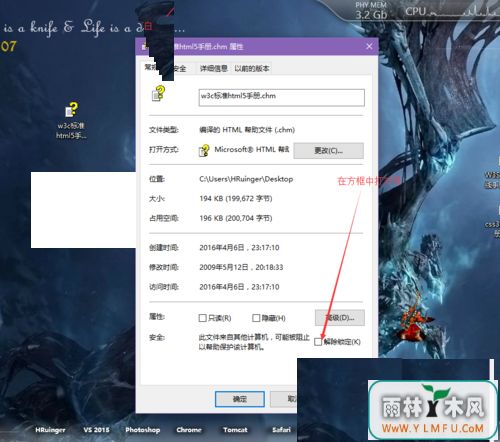Viewport: 500px width, 442px height.
Task: Switch to the 详细信息 tab
Action: 213,69
